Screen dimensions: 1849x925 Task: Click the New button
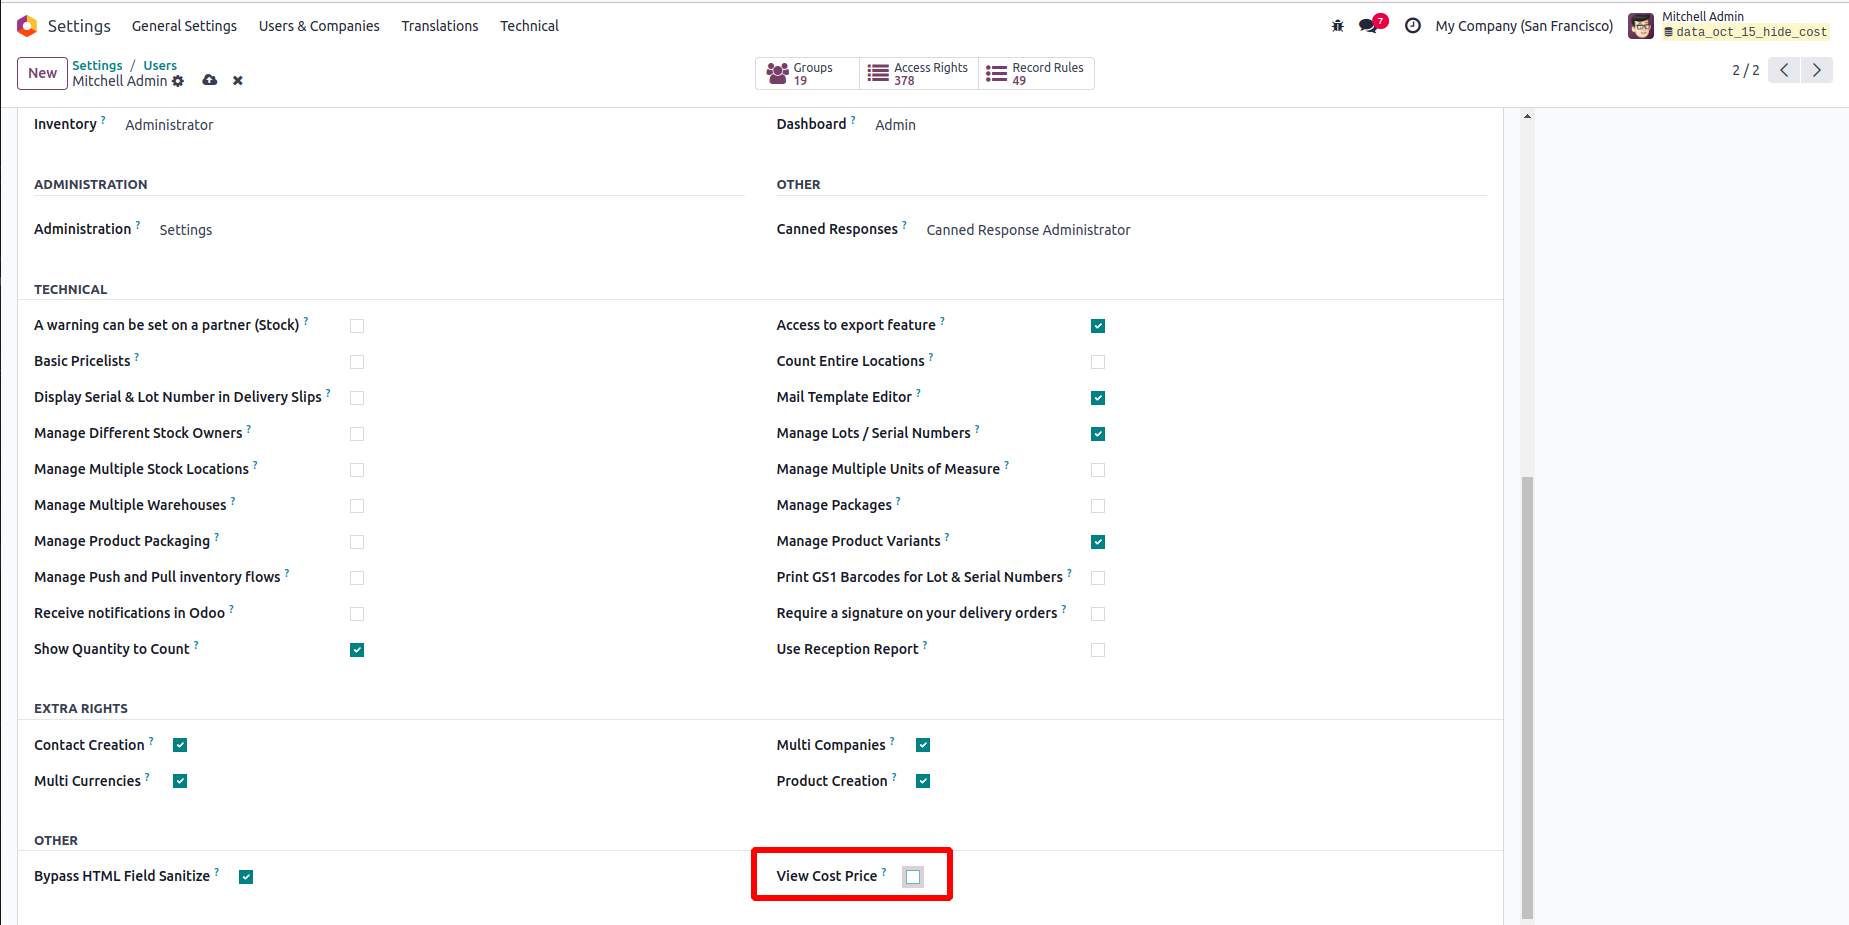[x=42, y=73]
